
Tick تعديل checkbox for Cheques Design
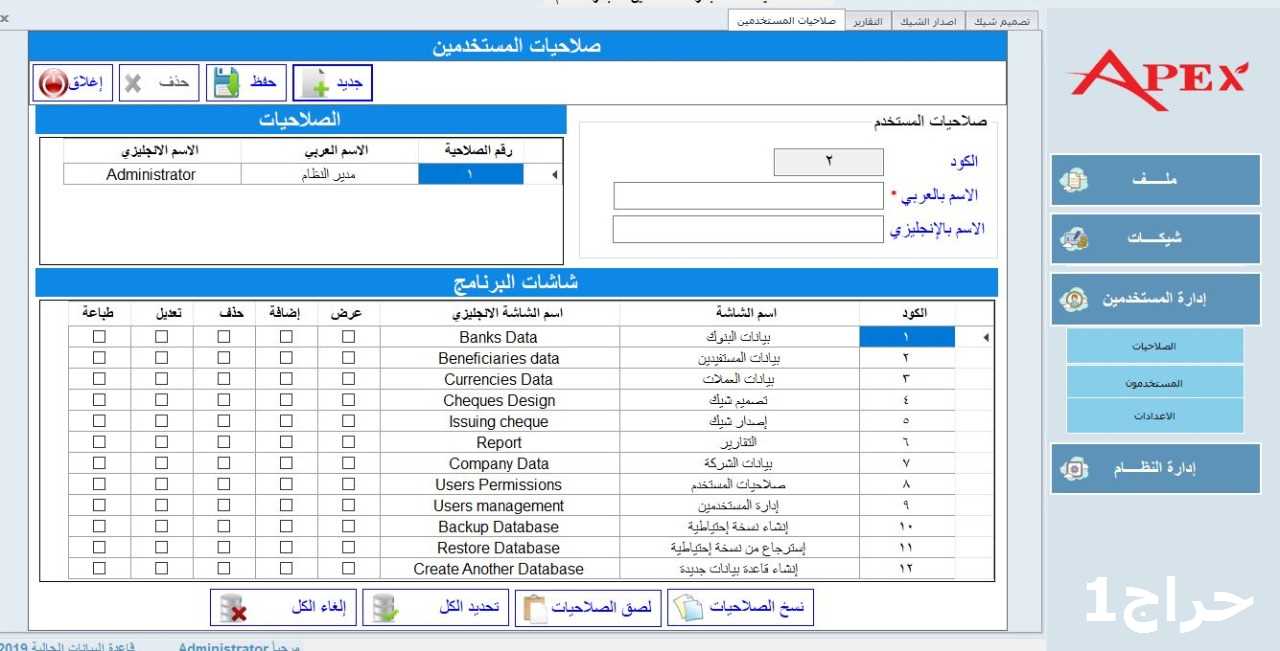pyautogui.click(x=161, y=400)
